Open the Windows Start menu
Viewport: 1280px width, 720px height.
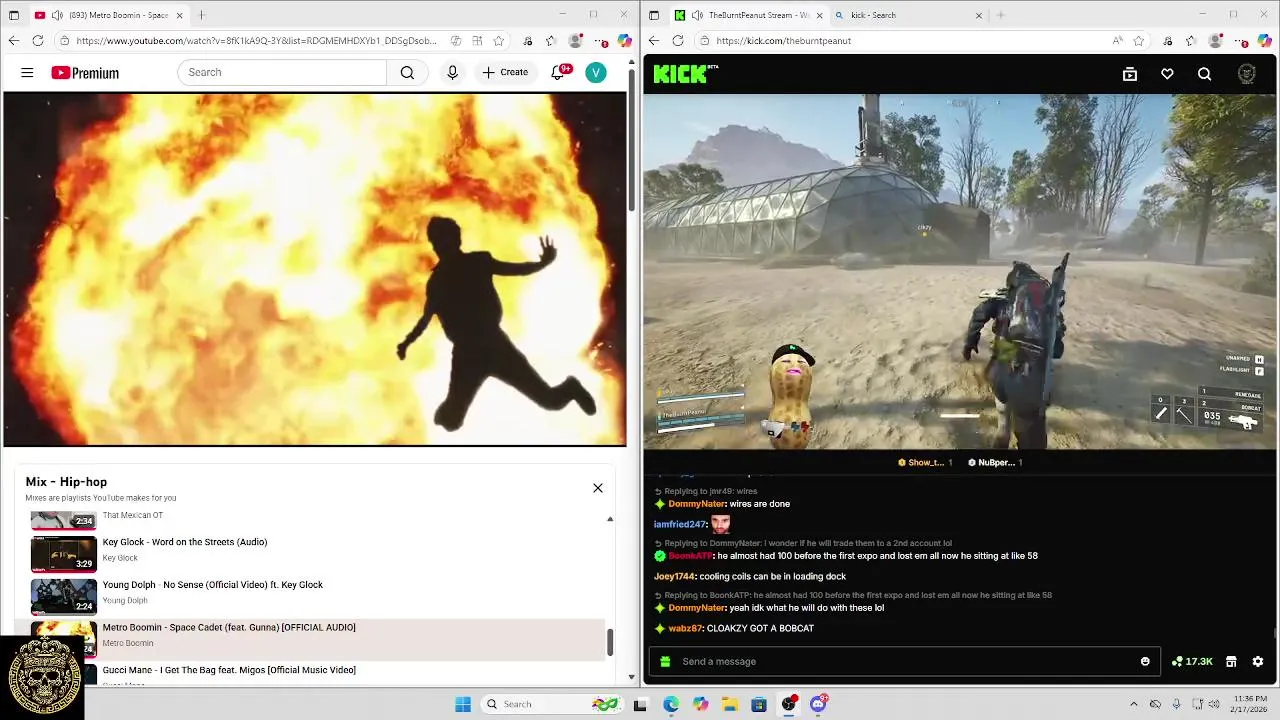coord(463,704)
